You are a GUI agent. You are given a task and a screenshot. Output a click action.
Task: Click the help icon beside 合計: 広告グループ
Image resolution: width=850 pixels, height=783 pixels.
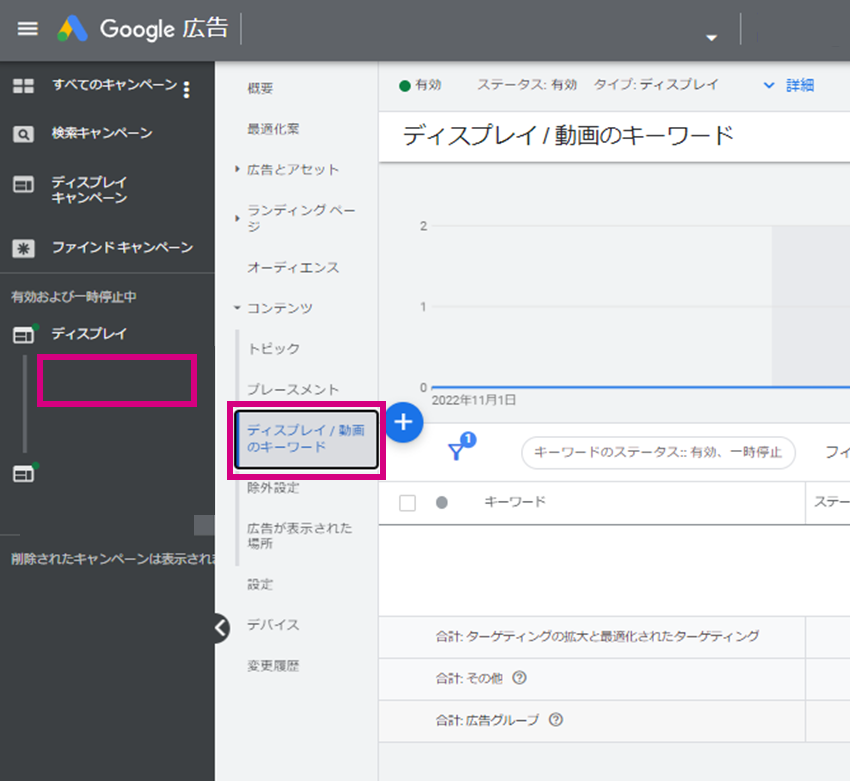556,720
